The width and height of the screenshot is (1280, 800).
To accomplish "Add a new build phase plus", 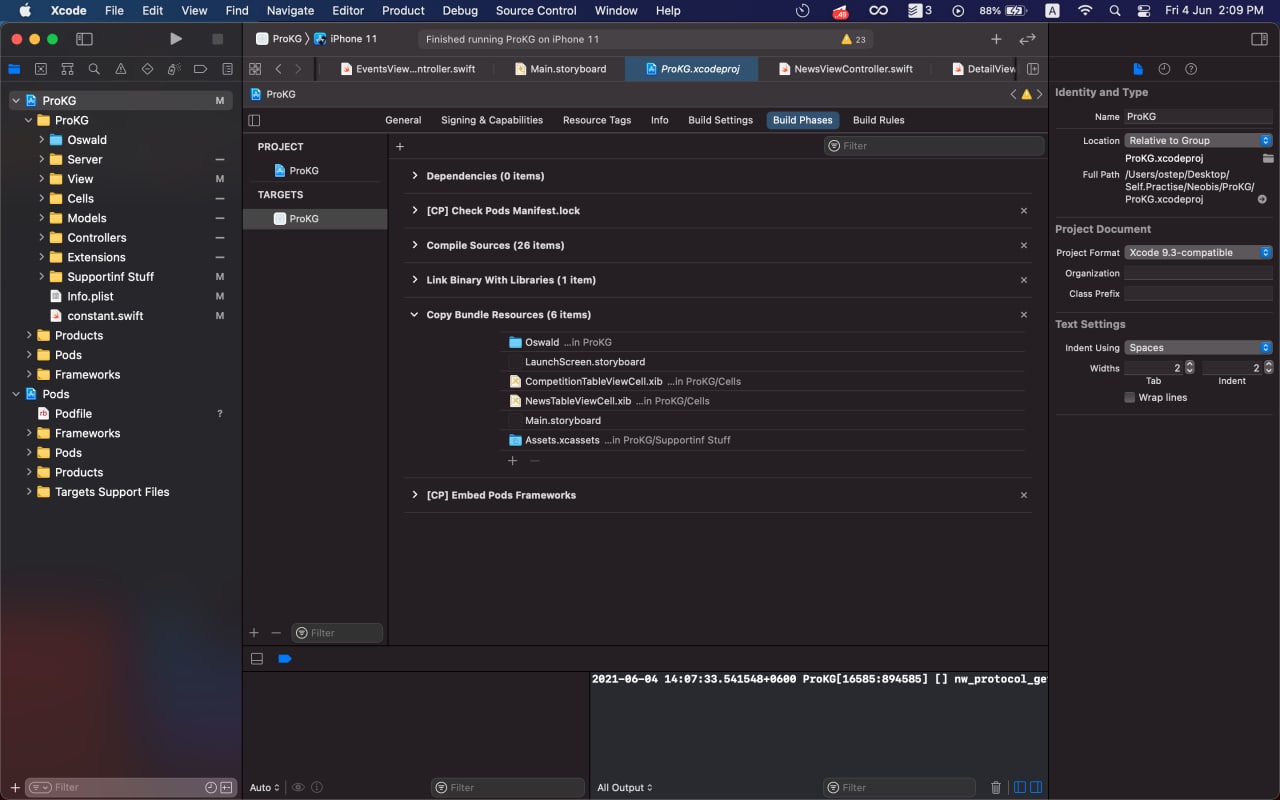I will [400, 146].
